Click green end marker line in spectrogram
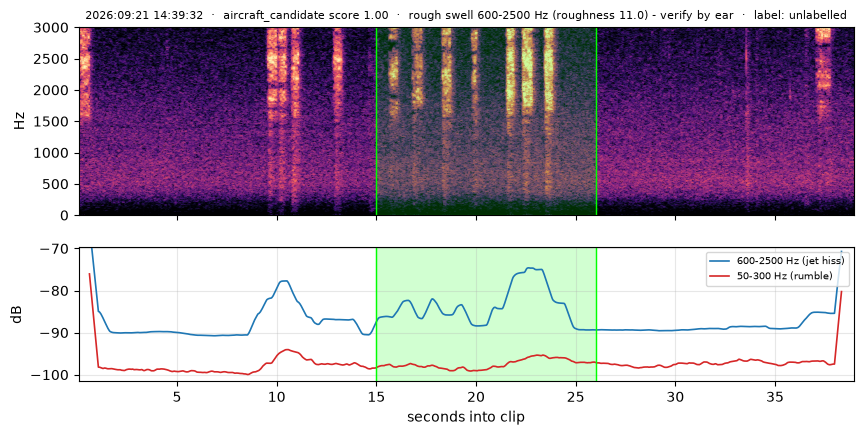 [x=597, y=121]
